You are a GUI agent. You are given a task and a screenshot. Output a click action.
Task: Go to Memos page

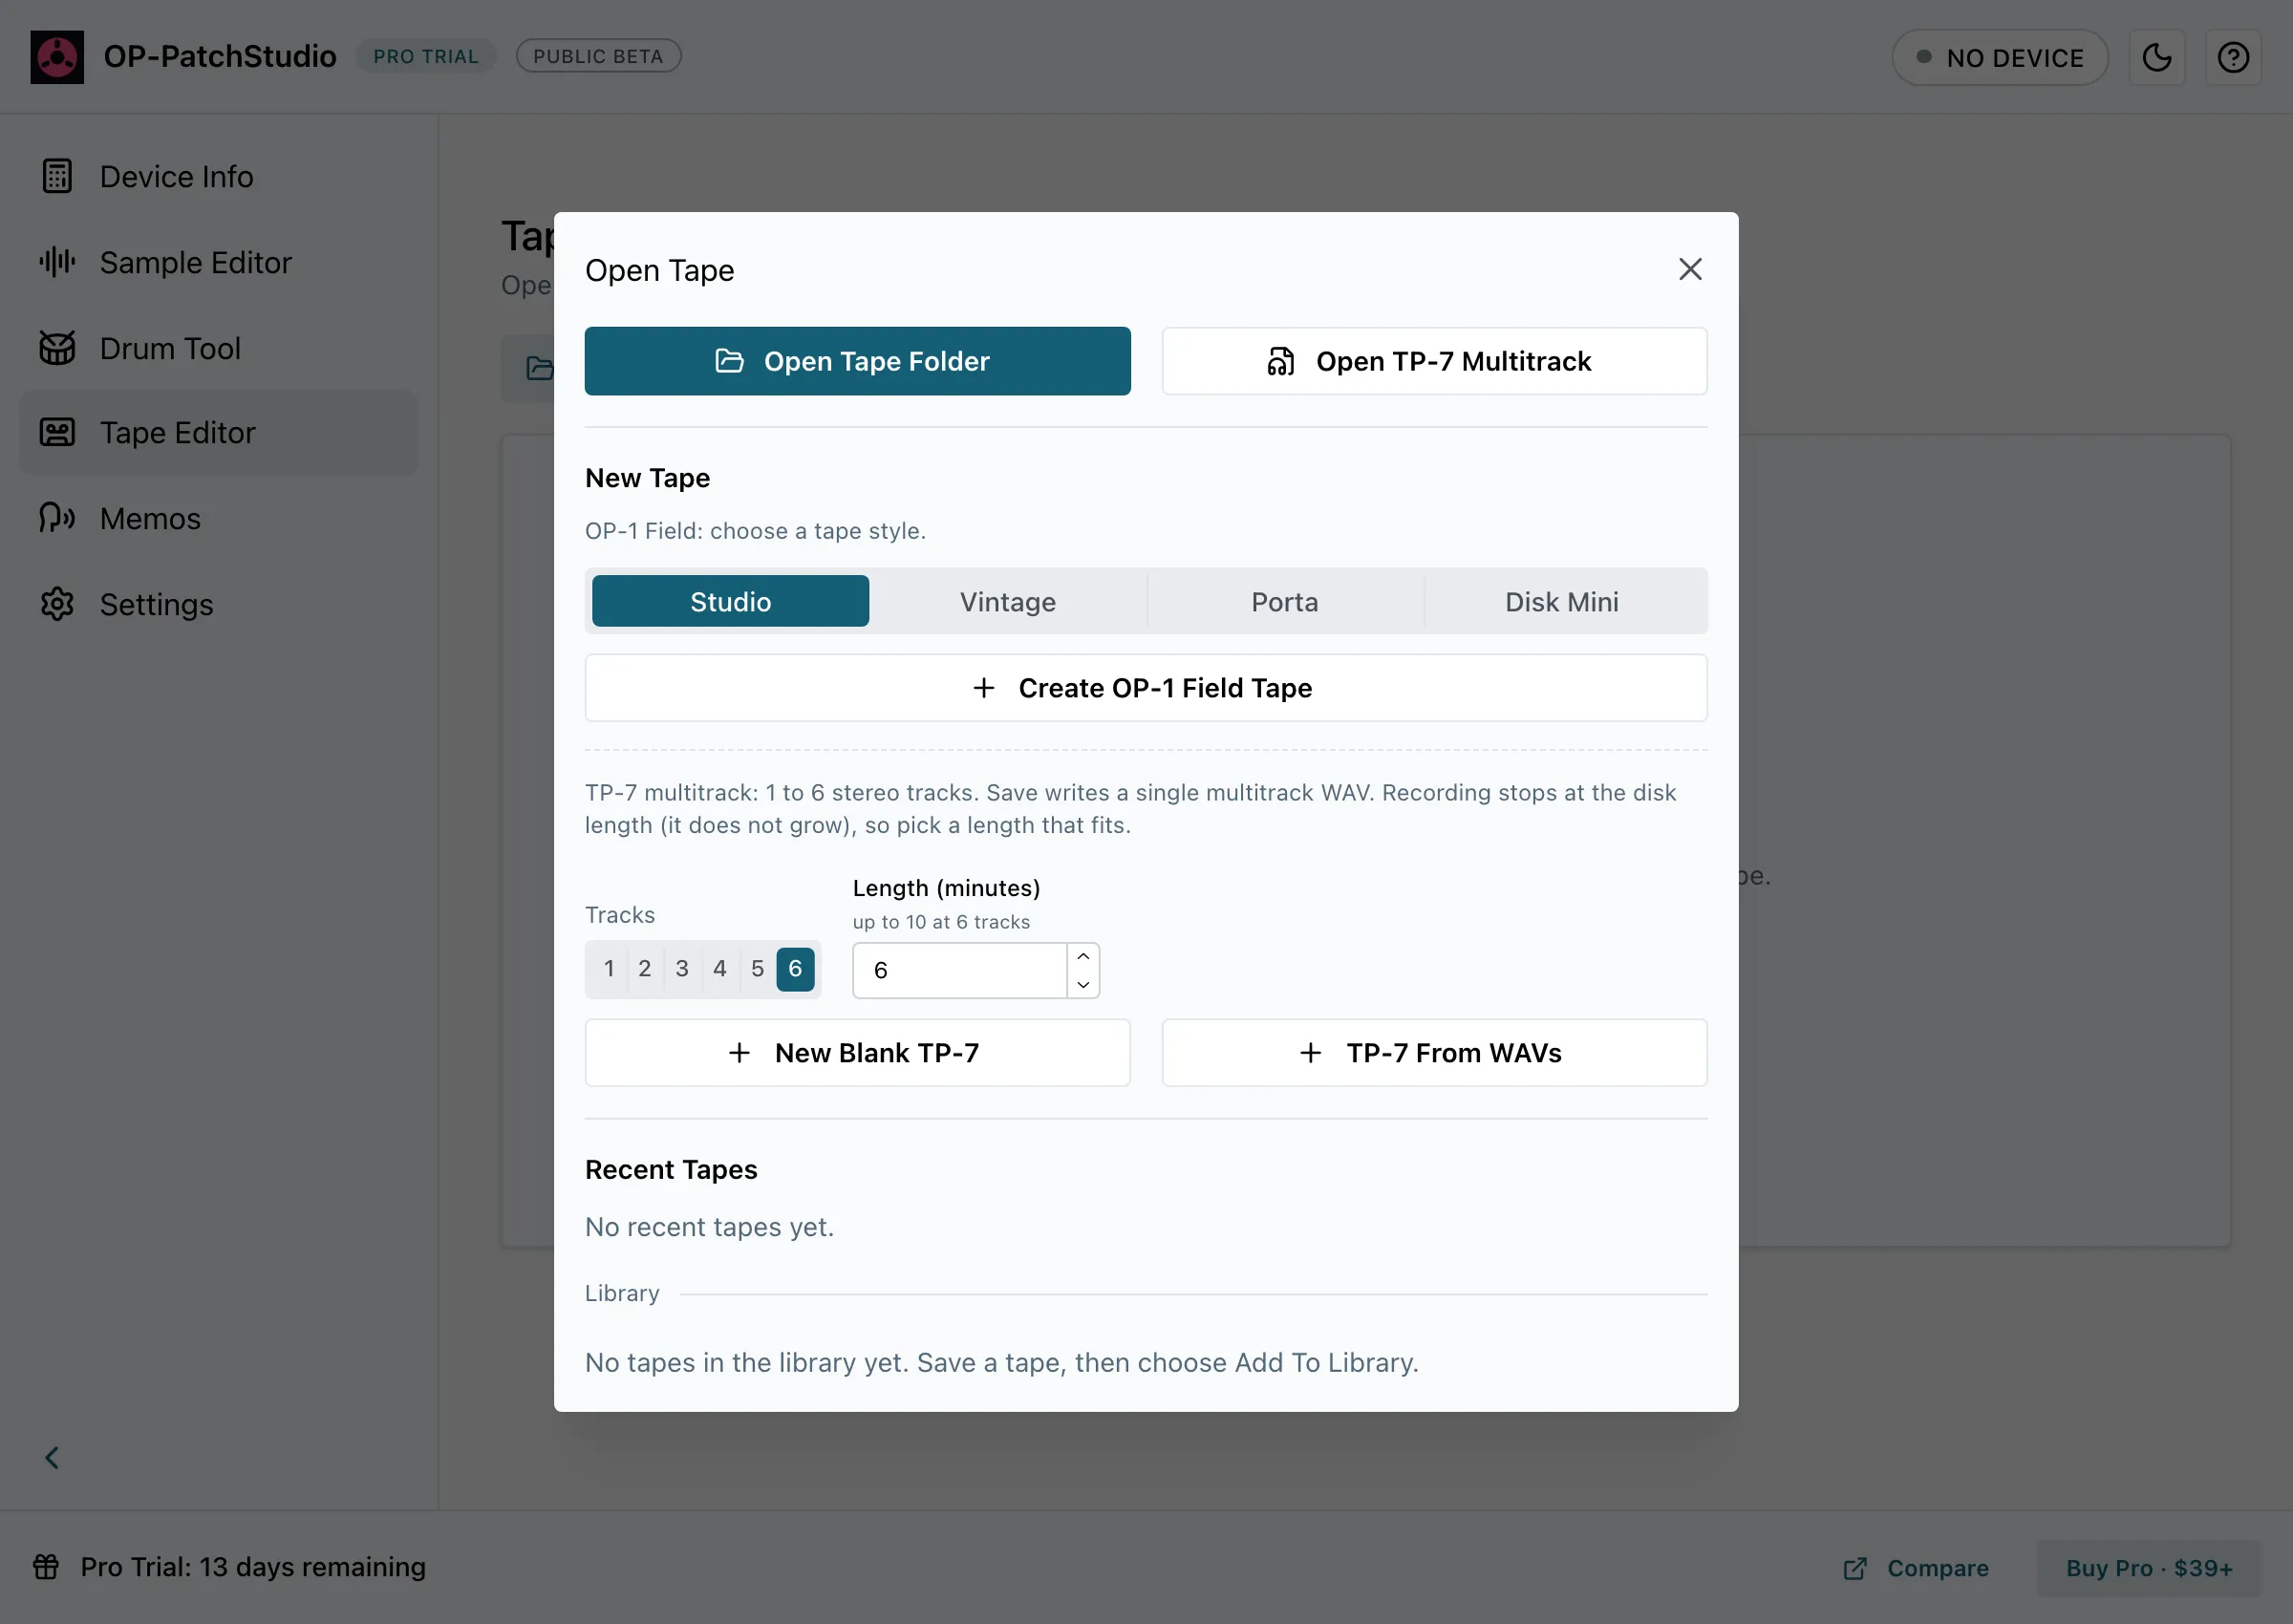[219, 518]
